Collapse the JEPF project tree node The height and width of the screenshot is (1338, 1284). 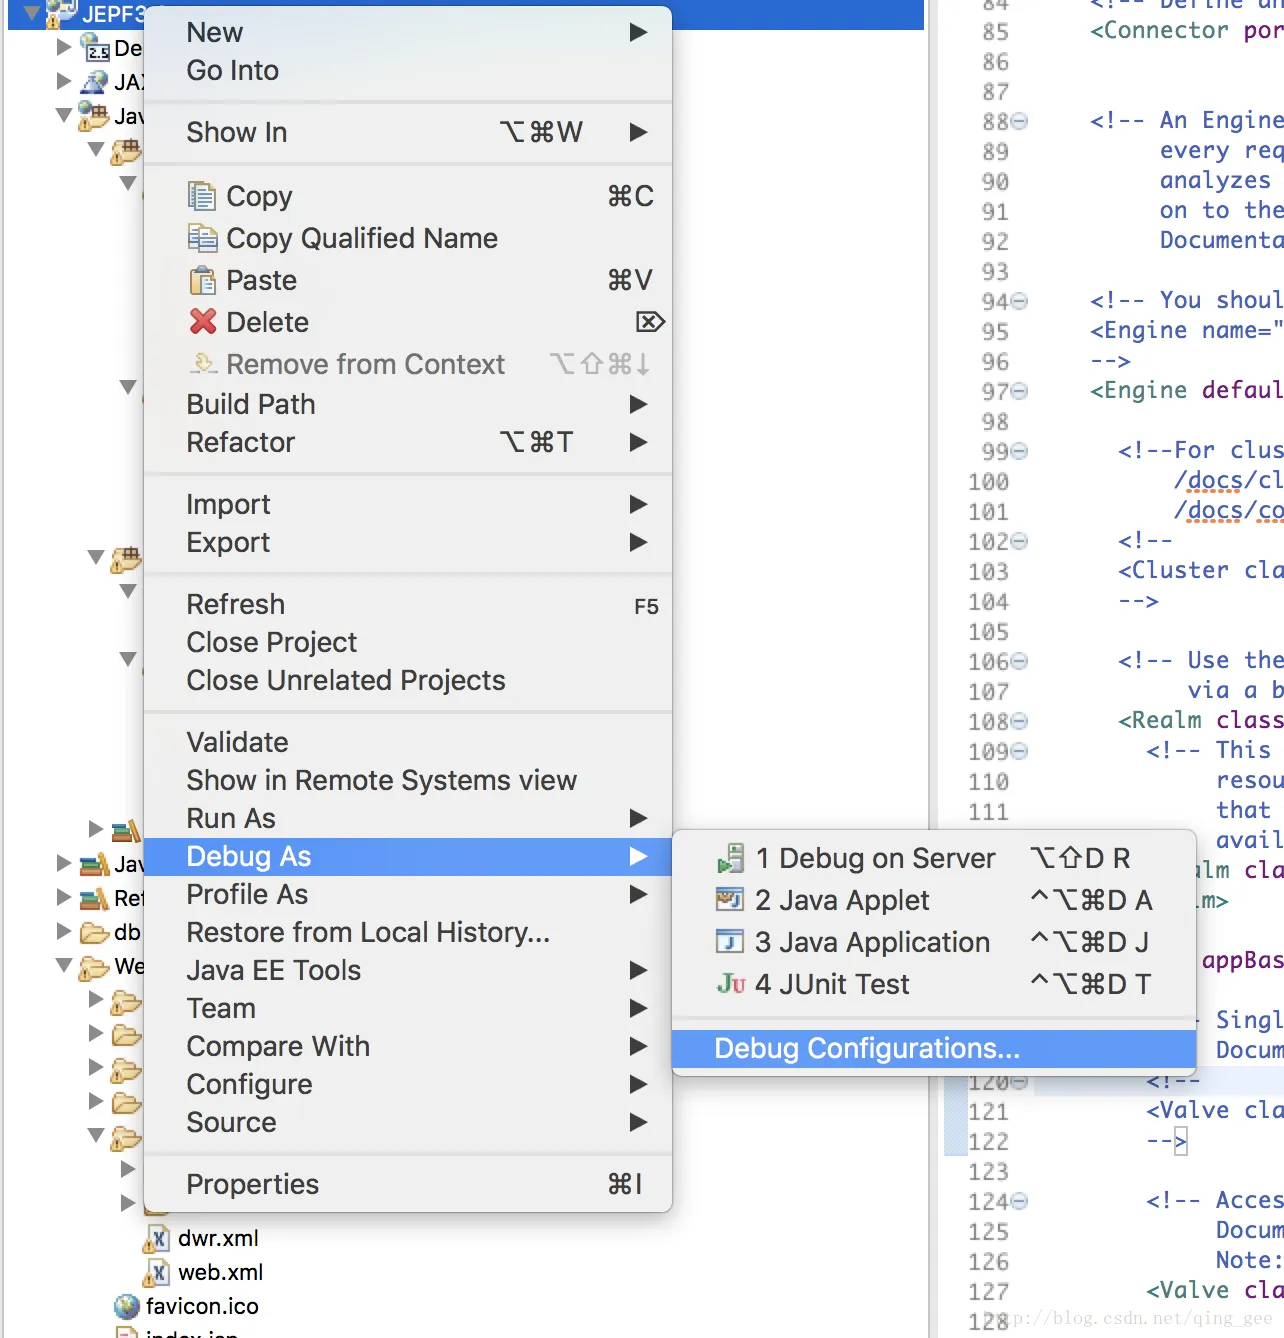tap(32, 13)
